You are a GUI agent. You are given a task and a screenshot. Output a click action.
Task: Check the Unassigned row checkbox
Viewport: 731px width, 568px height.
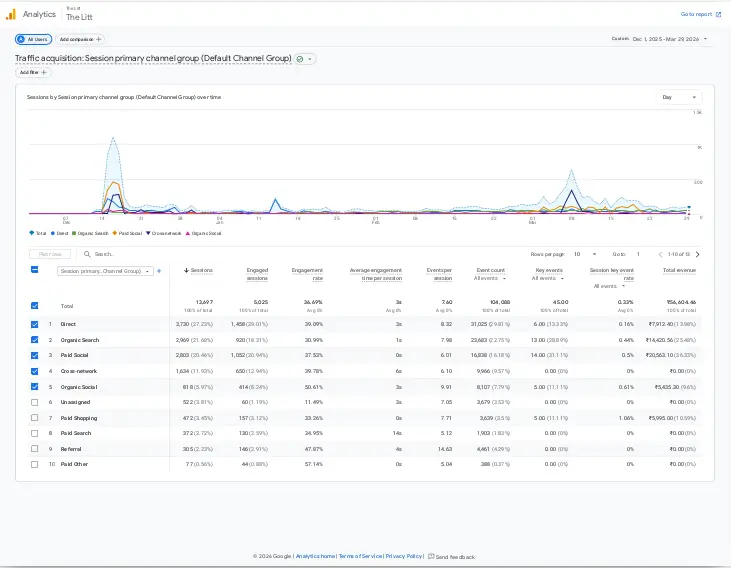coord(35,402)
